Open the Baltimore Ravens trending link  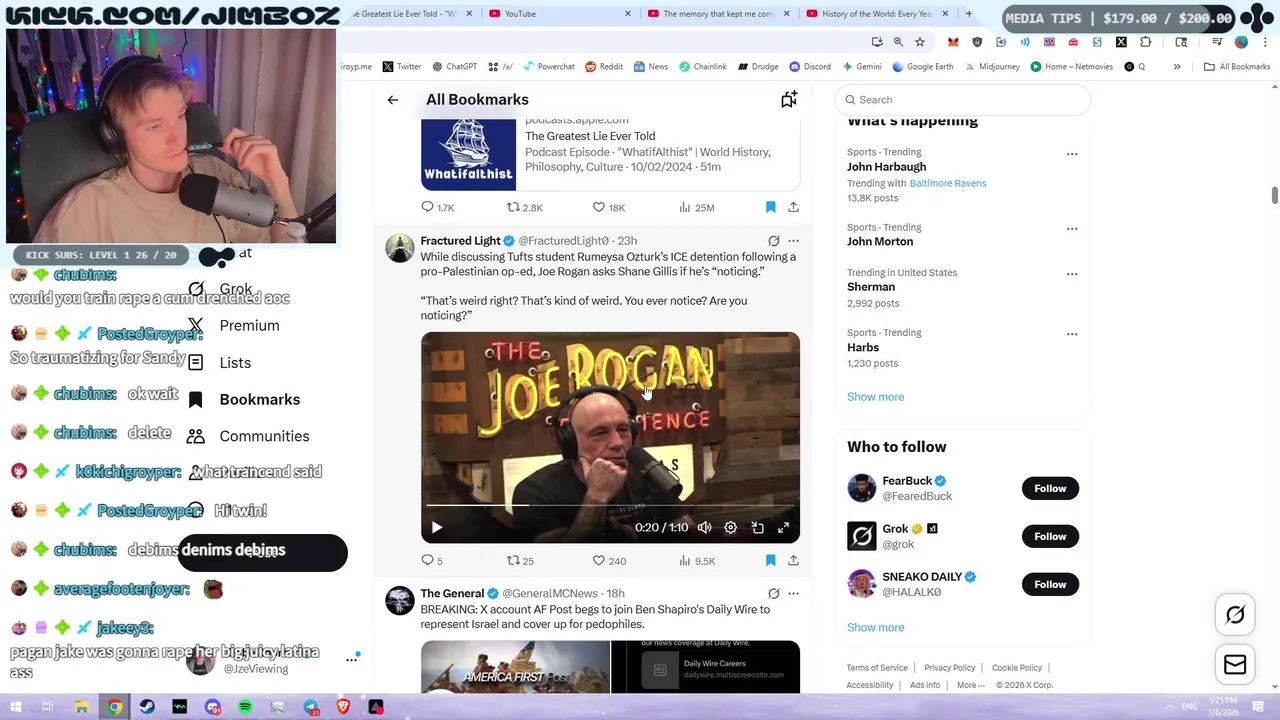[x=948, y=183]
